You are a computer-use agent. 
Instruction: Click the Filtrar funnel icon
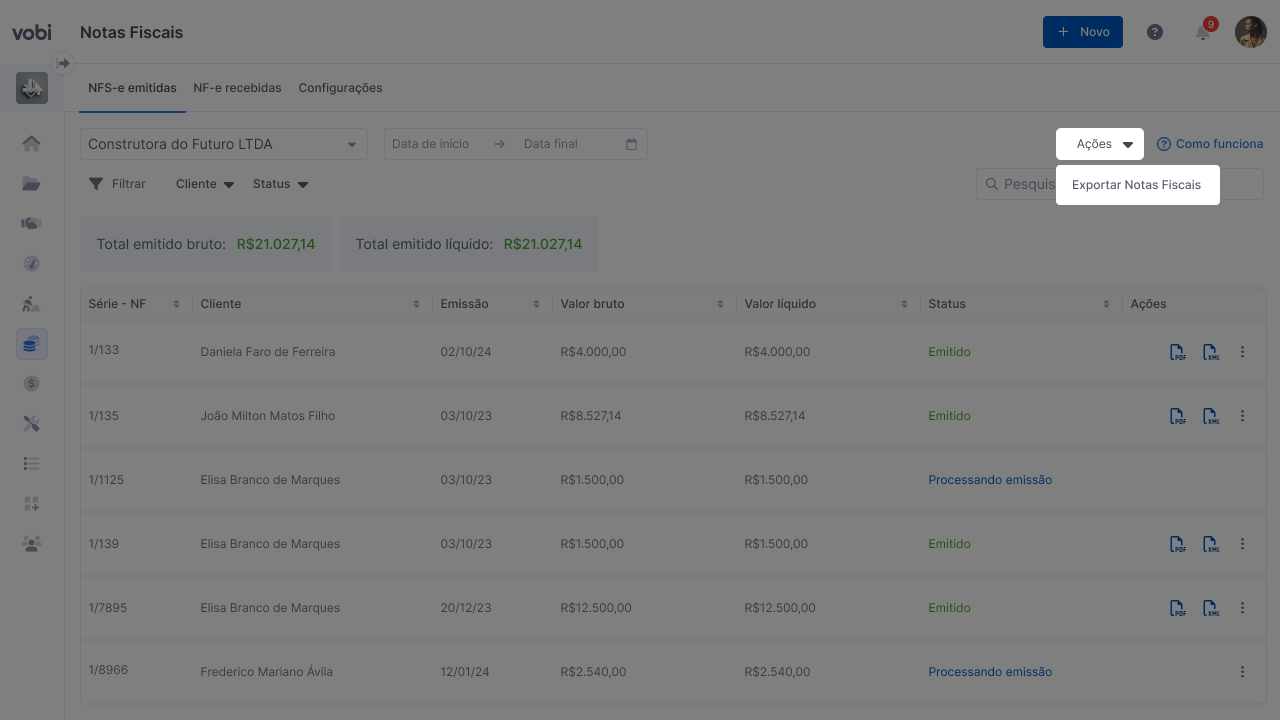click(x=96, y=184)
